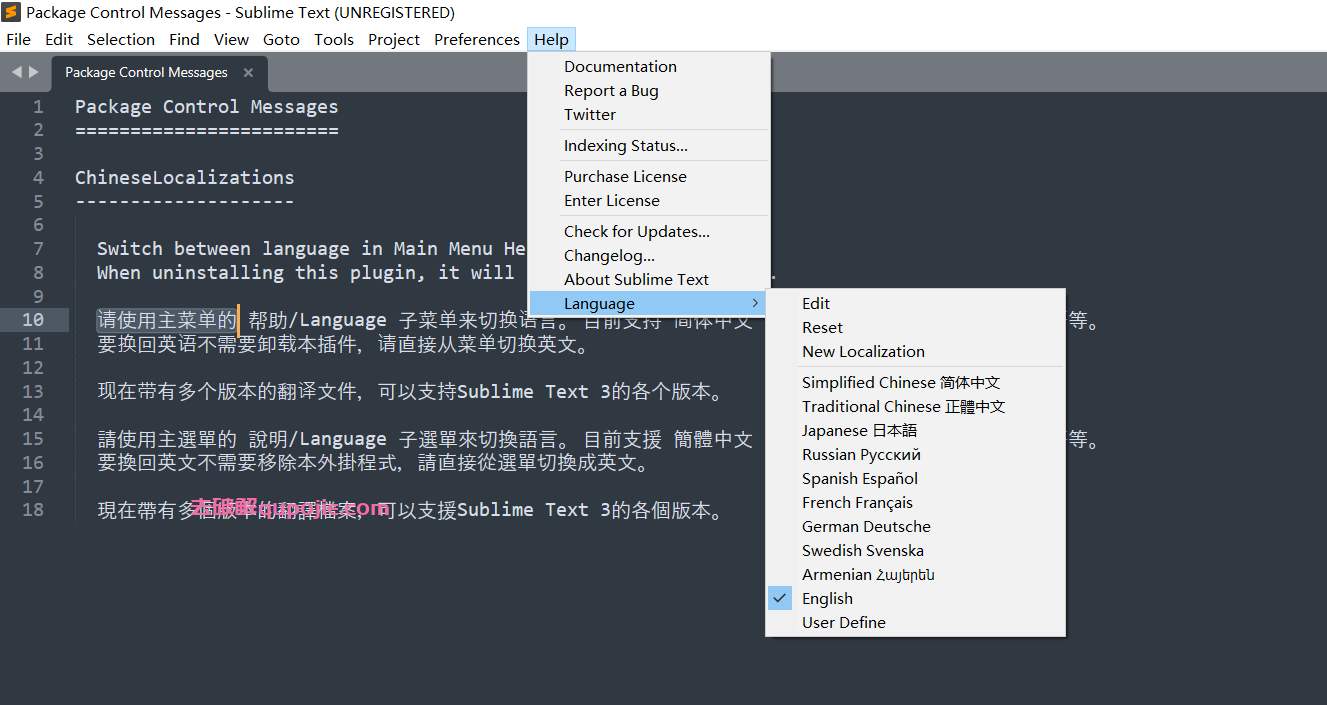The height and width of the screenshot is (705, 1327).
Task: Select New Localization
Action: [915, 351]
